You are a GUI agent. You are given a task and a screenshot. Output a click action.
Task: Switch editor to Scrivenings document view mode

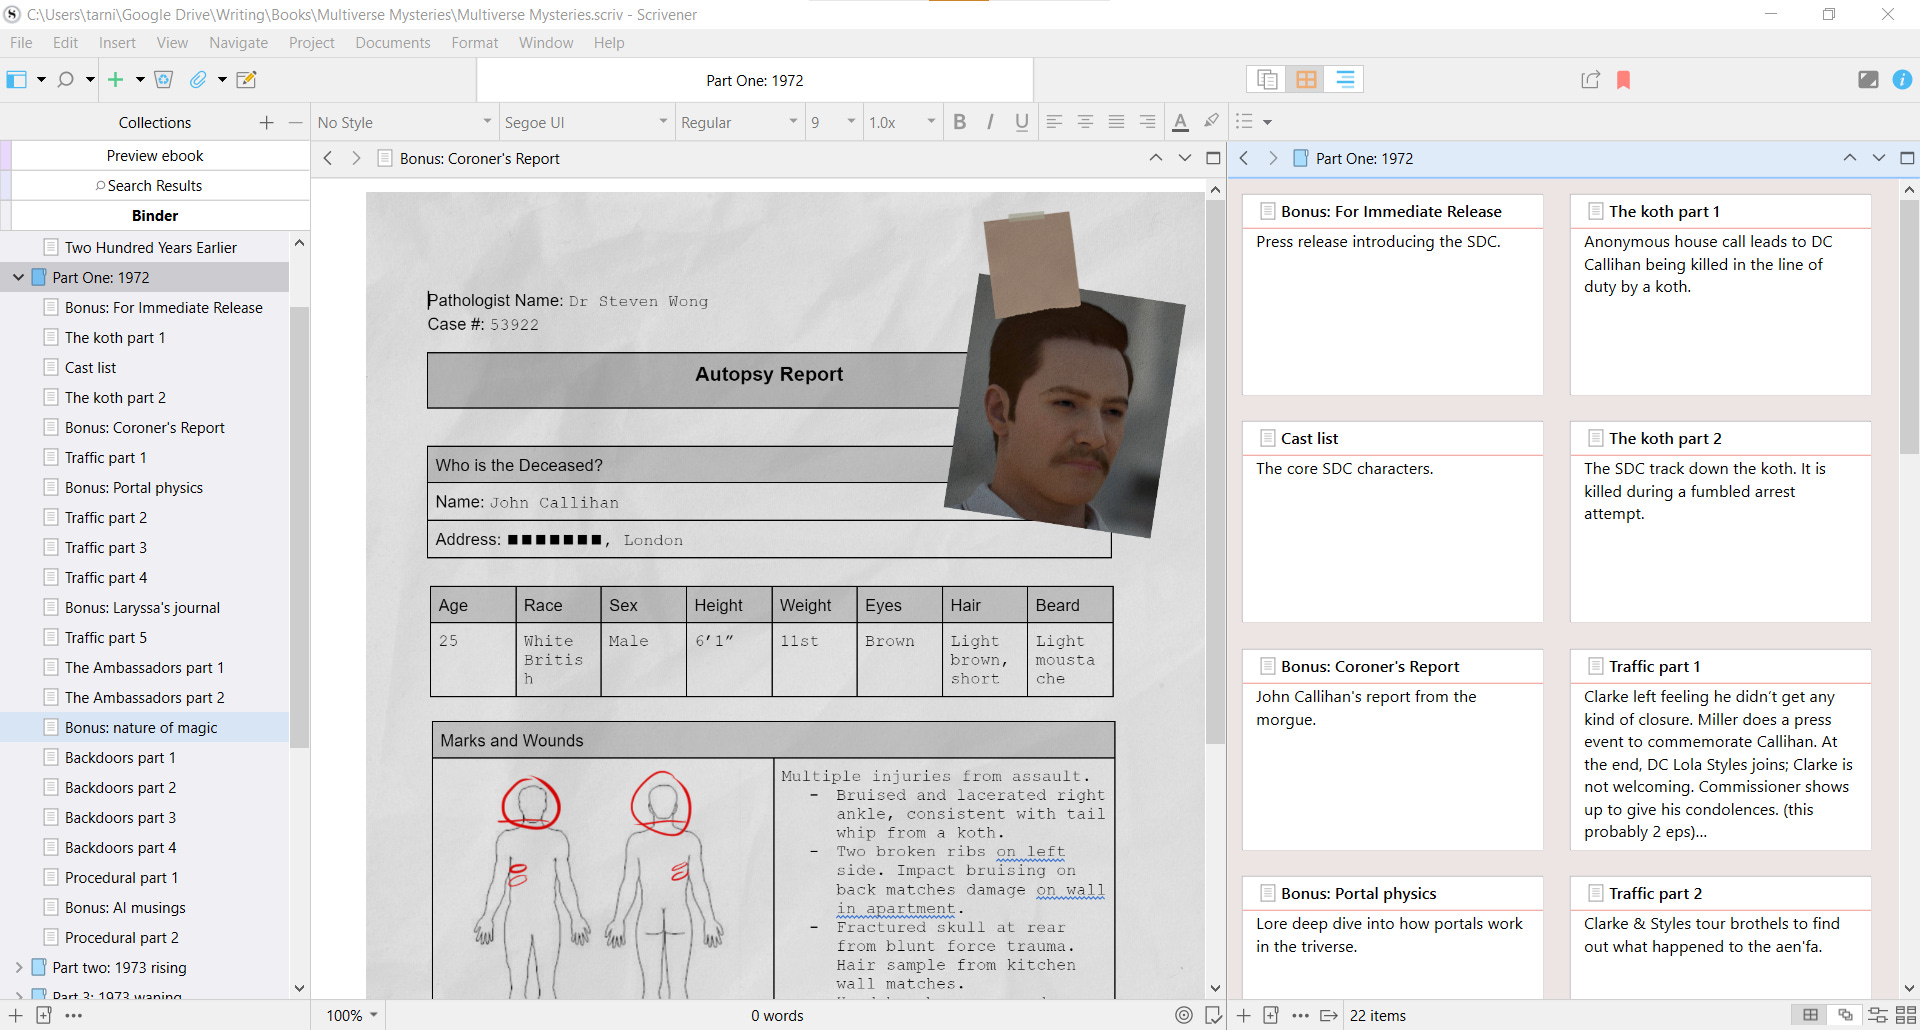[x=1266, y=78]
